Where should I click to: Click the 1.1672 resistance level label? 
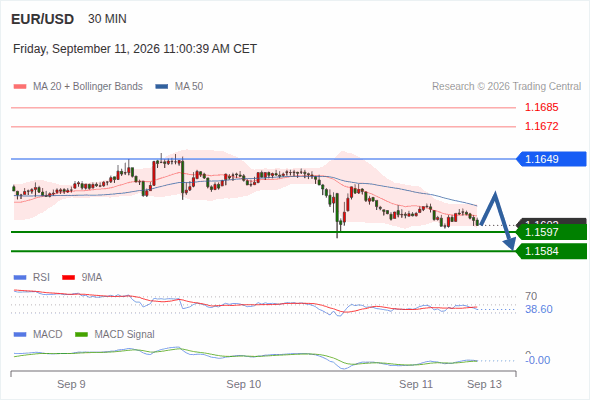point(541,126)
